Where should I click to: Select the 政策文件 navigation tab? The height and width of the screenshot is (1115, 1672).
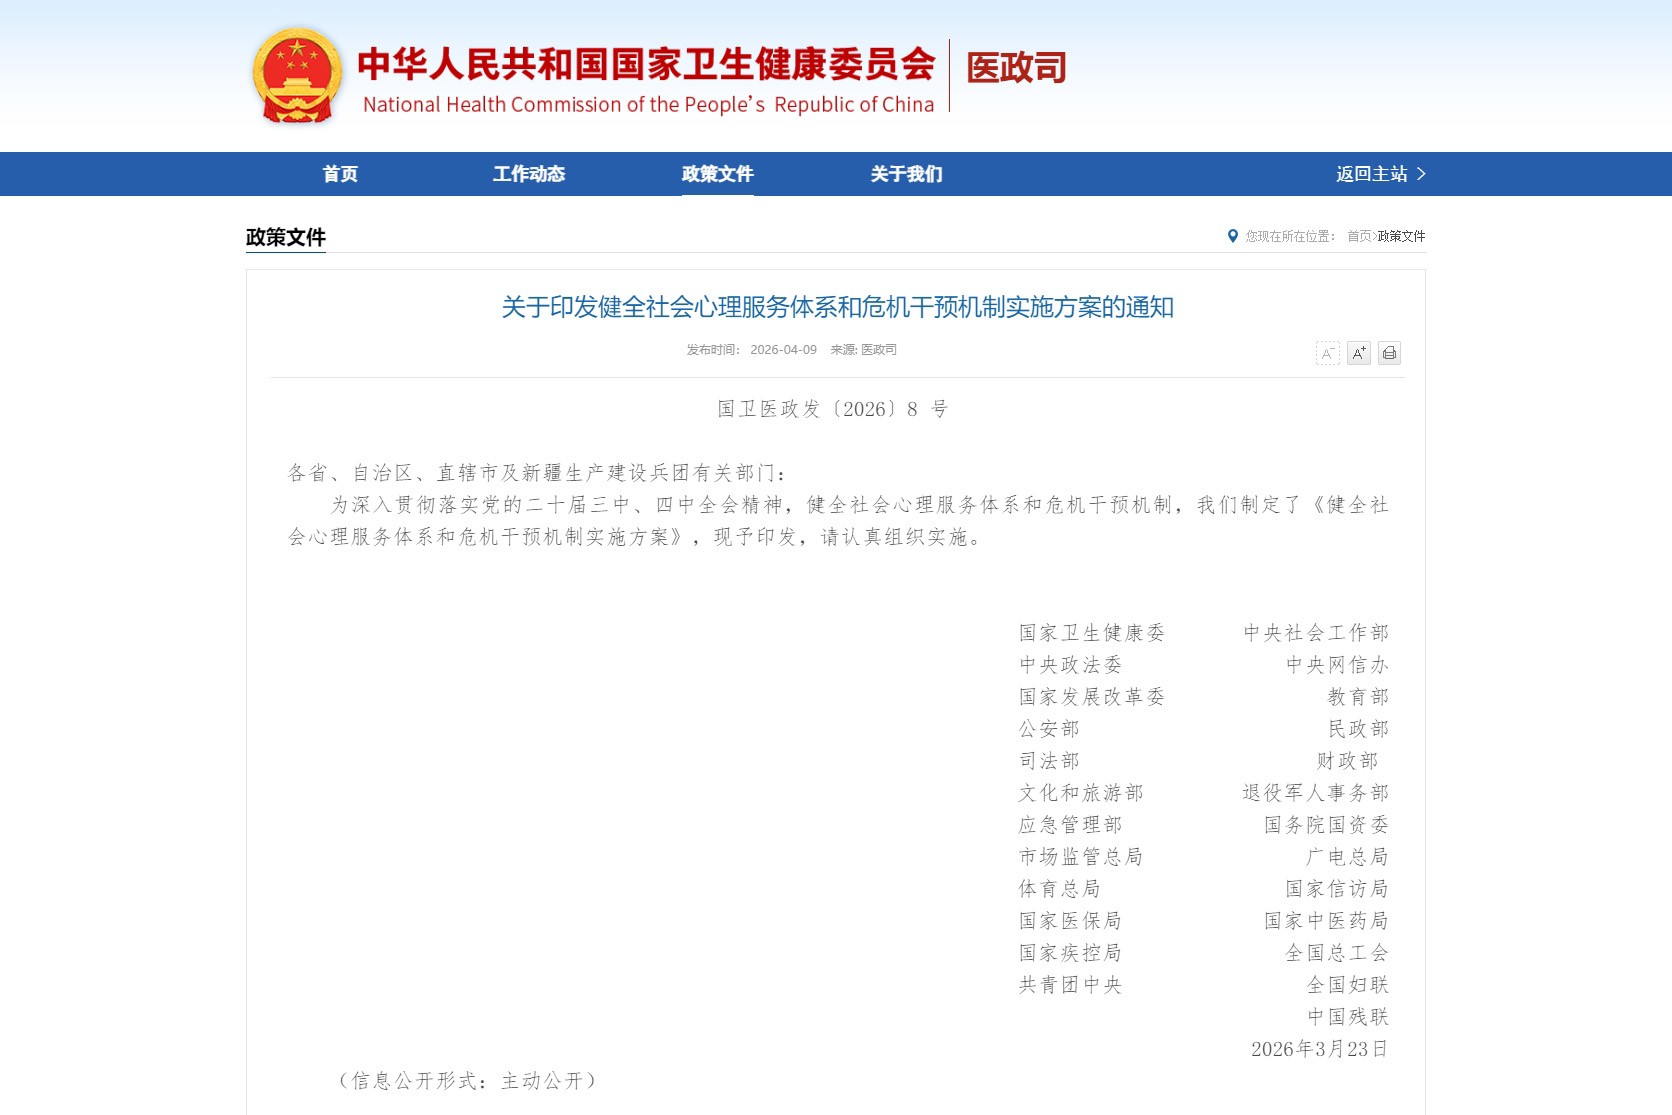point(717,174)
